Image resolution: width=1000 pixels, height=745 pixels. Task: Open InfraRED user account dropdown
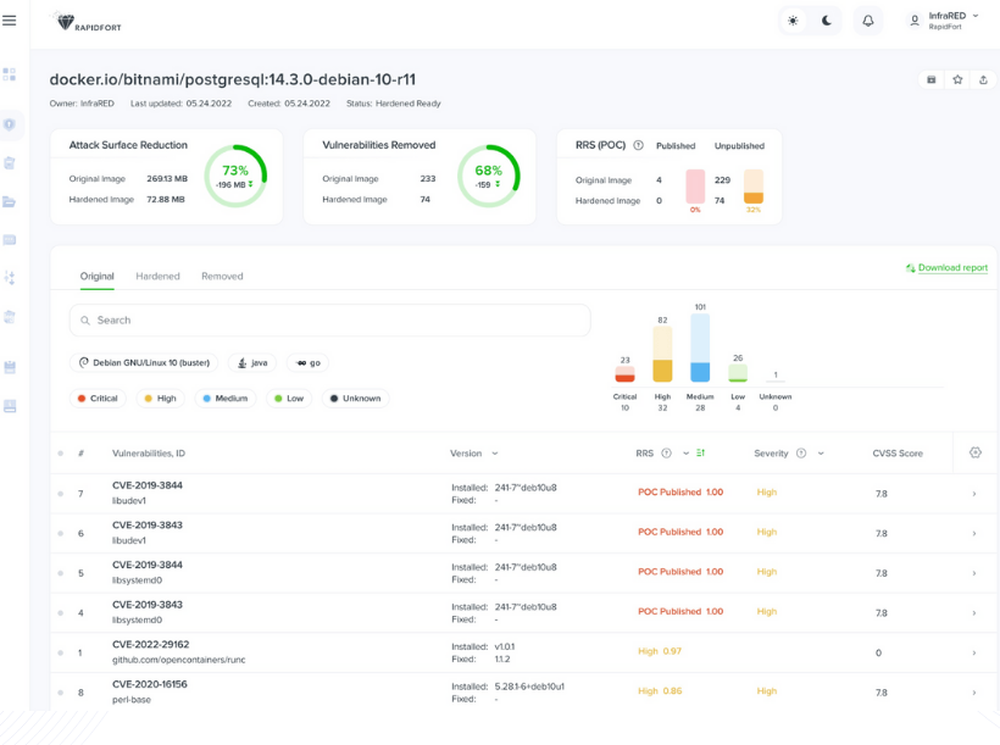pyautogui.click(x=945, y=20)
